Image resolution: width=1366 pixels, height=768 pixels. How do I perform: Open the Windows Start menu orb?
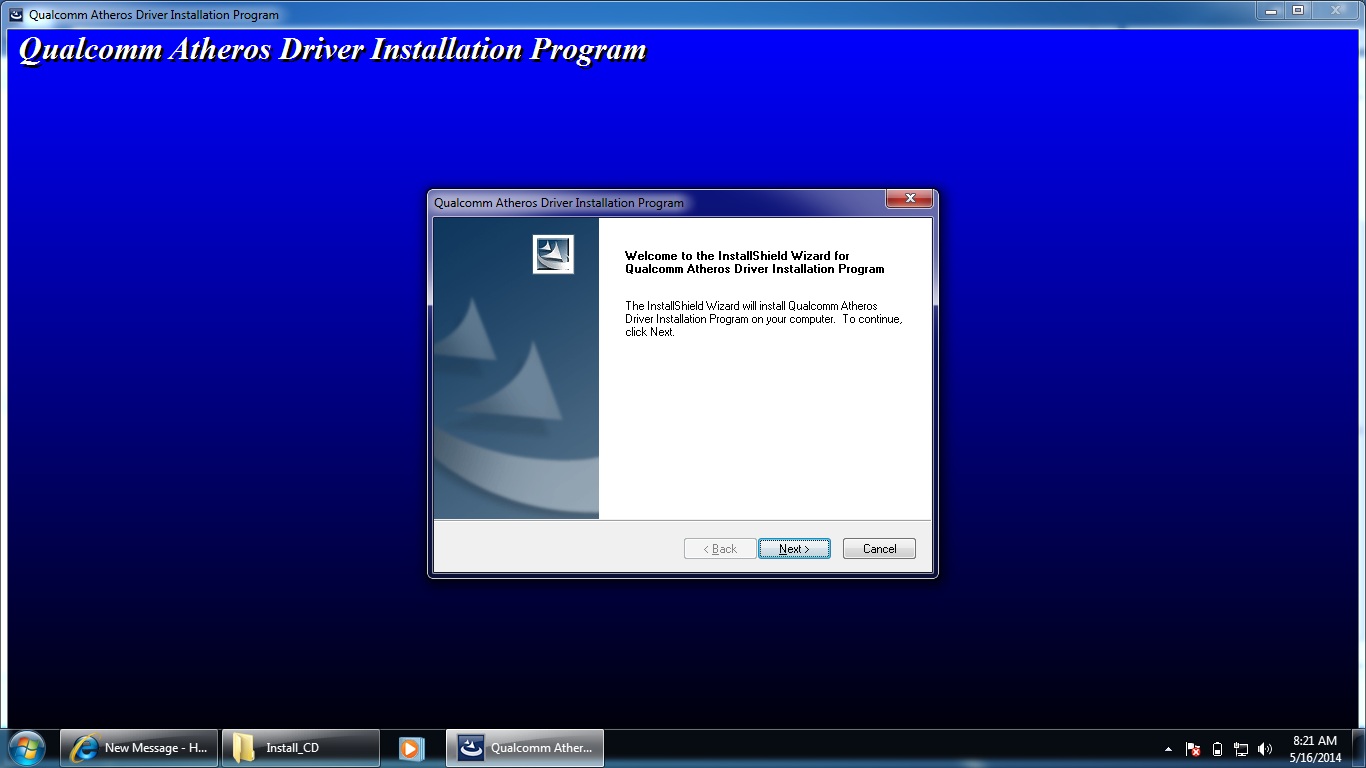(x=26, y=748)
